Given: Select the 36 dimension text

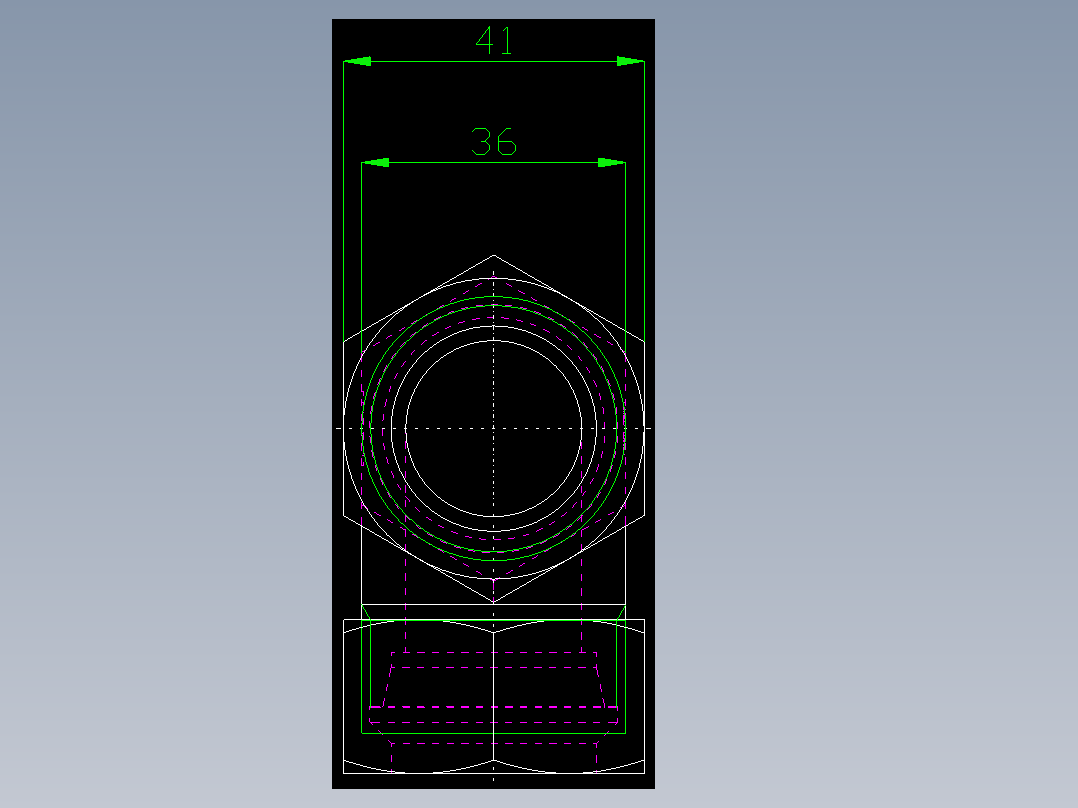Looking at the screenshot, I should [494, 142].
